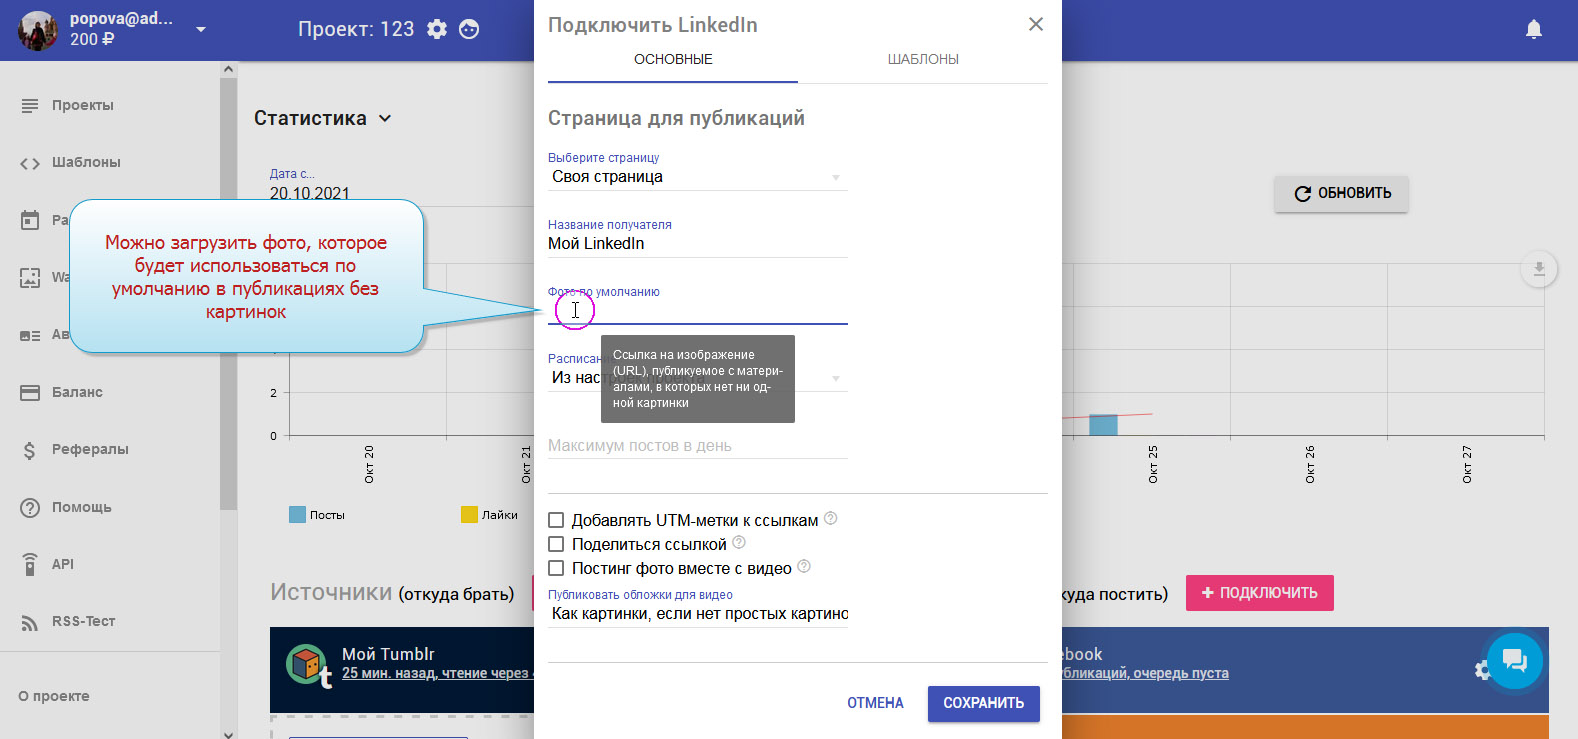Image resolution: width=1578 pixels, height=739 pixels.
Task: Click the ОТМЕНА button
Action: click(x=875, y=703)
